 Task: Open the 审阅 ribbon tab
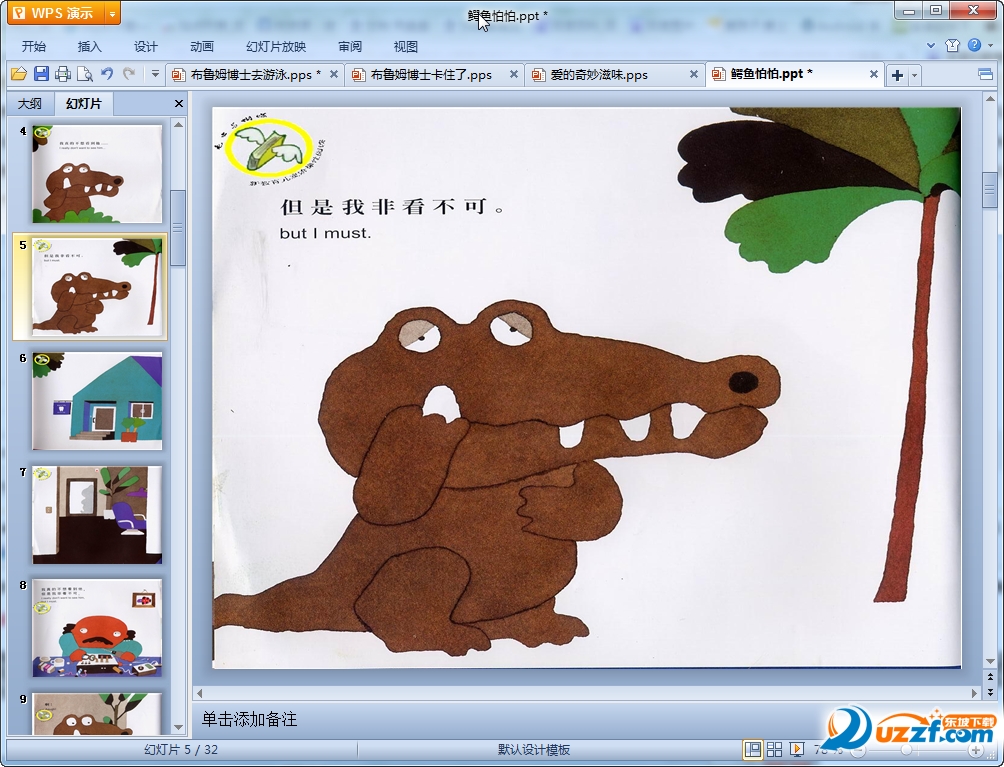[x=350, y=47]
